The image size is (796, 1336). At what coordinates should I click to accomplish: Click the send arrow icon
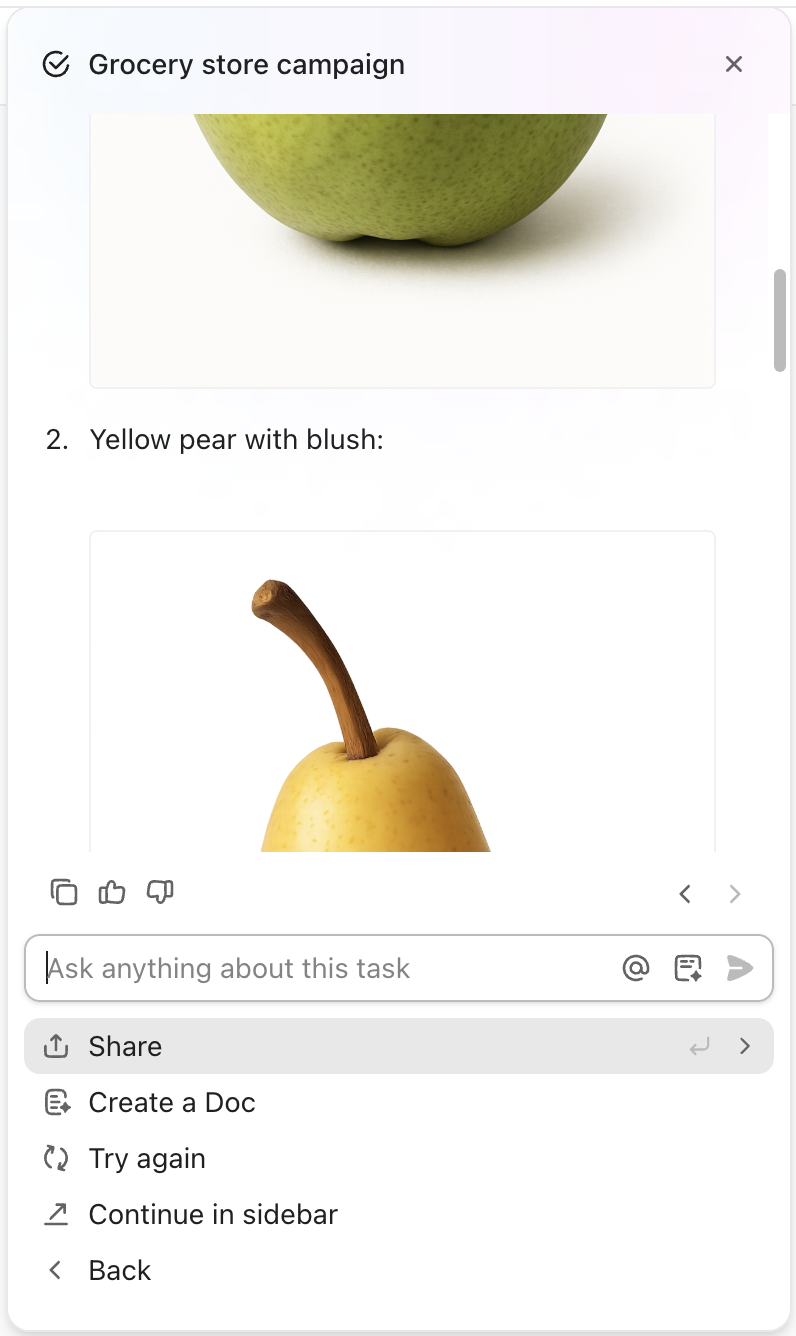click(740, 968)
